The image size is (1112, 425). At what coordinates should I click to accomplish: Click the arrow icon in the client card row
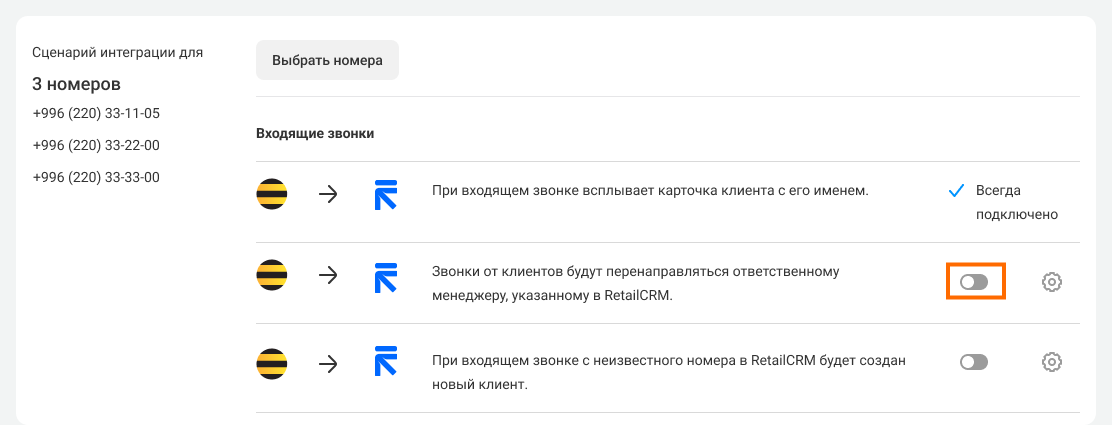click(328, 194)
